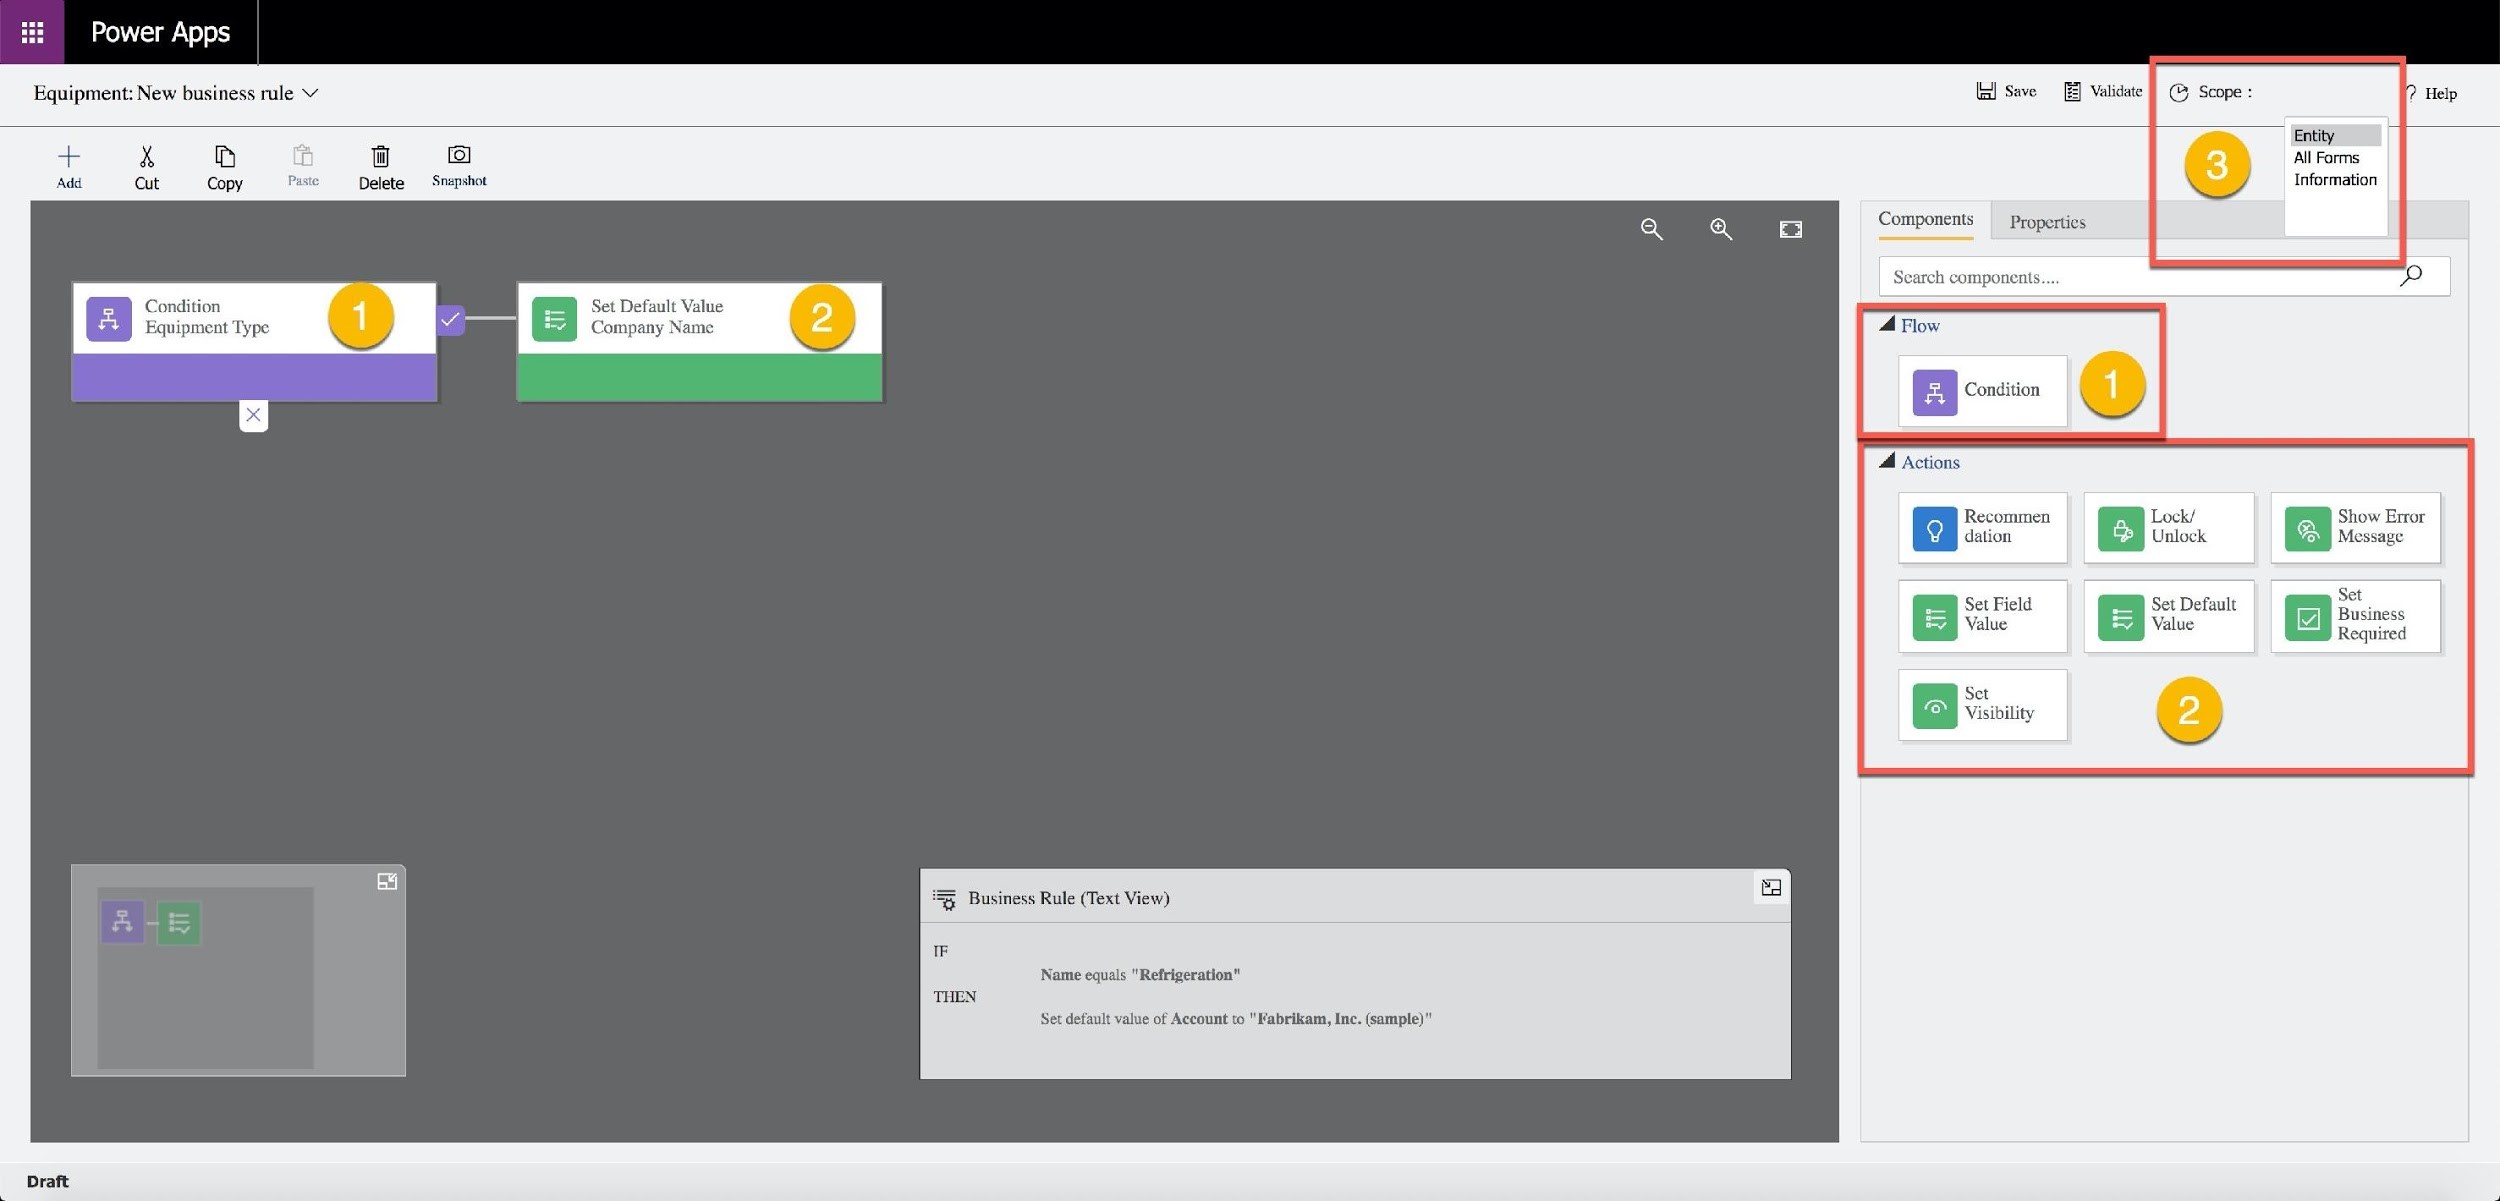Save the business rule

(x=2006, y=91)
